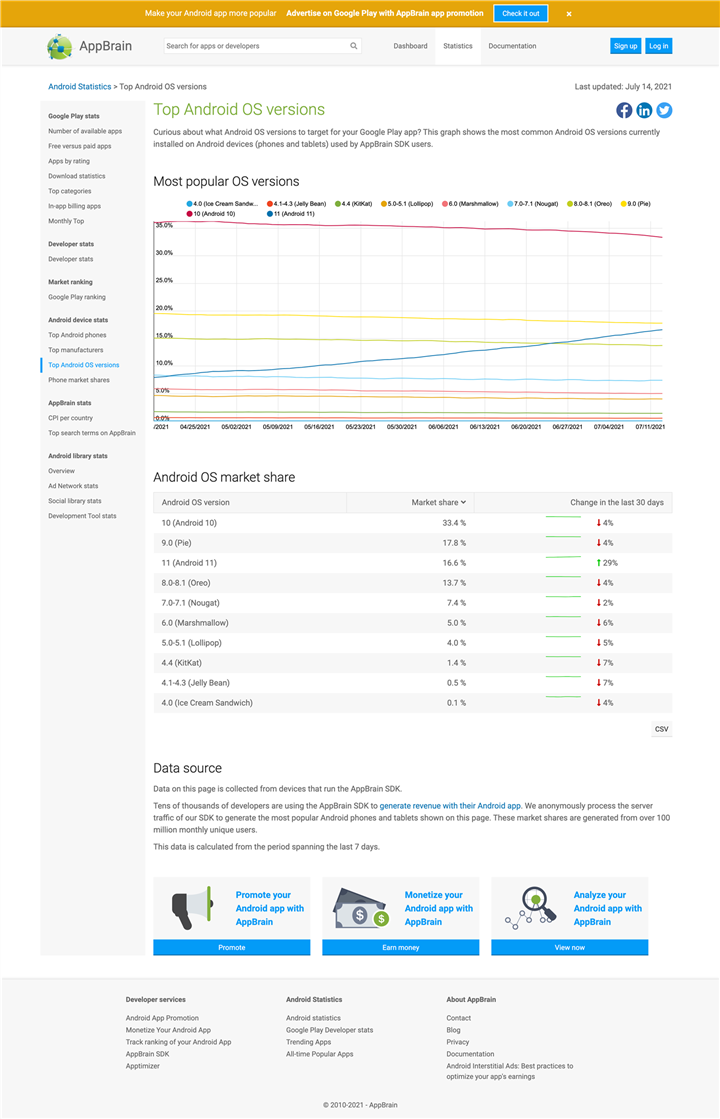Viewport: 720px width, 1119px height.
Task: Open Apps by rating stats
Action: pos(69,161)
